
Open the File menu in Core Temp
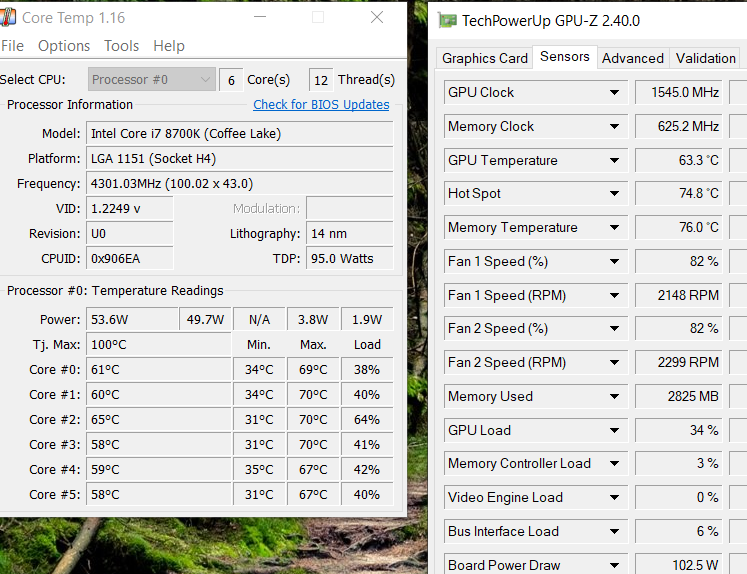[12, 46]
